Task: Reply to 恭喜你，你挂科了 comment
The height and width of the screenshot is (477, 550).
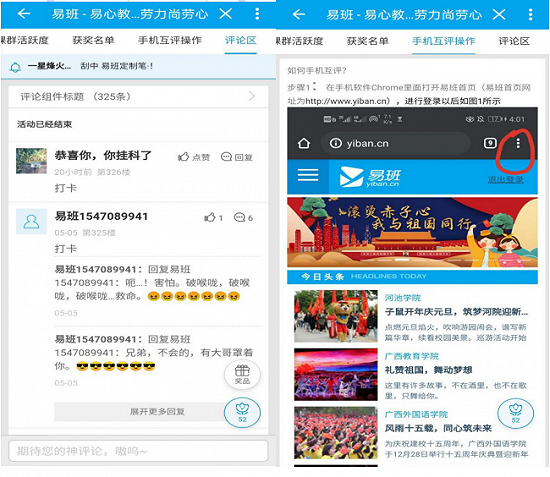Action: click(x=237, y=157)
